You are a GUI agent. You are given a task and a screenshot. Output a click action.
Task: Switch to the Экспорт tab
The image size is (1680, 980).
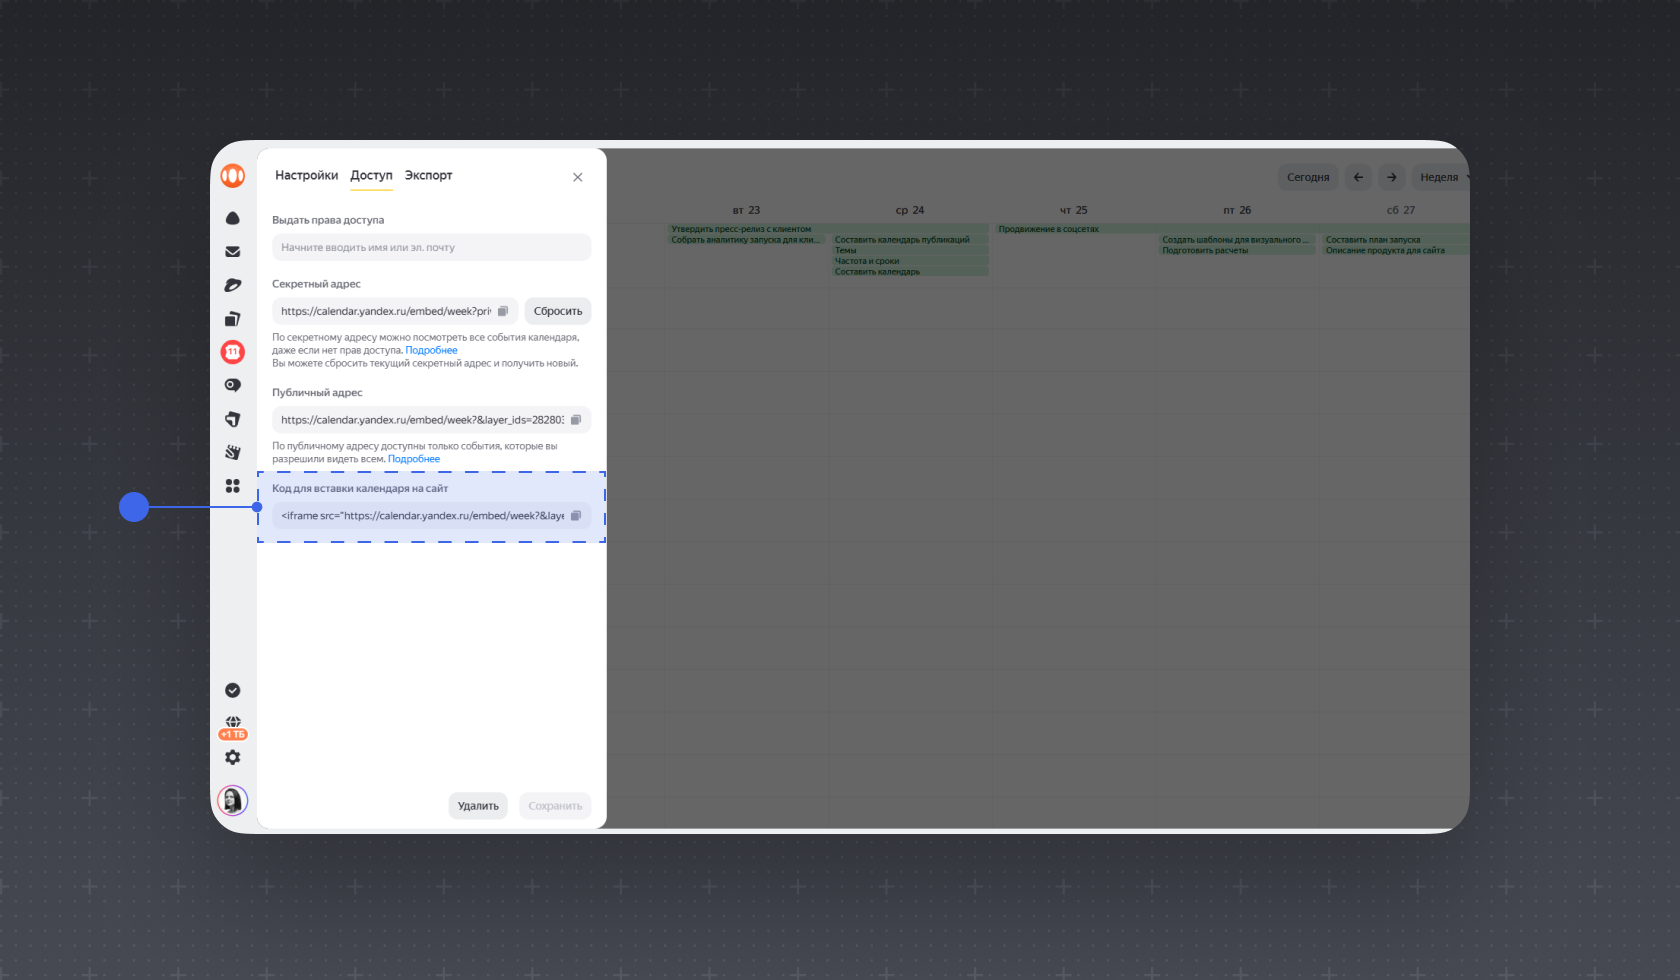coord(428,175)
